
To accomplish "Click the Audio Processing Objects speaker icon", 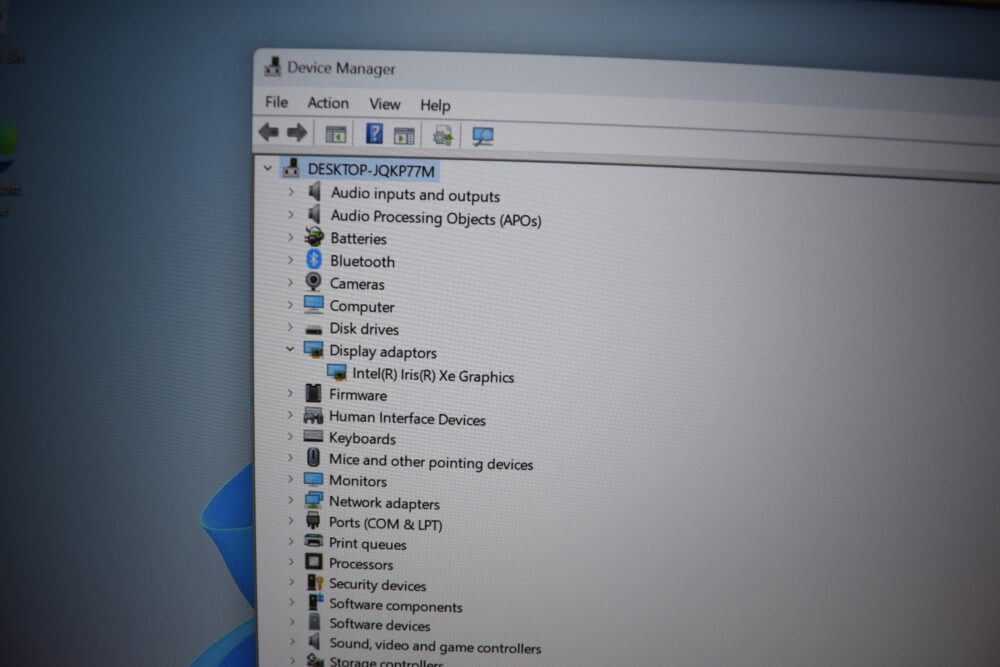I will (x=314, y=214).
